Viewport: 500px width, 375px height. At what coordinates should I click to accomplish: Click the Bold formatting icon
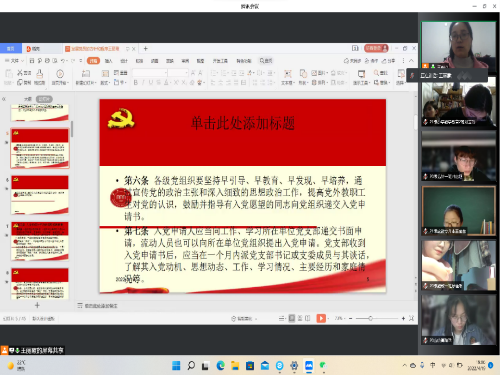pyautogui.click(x=136, y=82)
